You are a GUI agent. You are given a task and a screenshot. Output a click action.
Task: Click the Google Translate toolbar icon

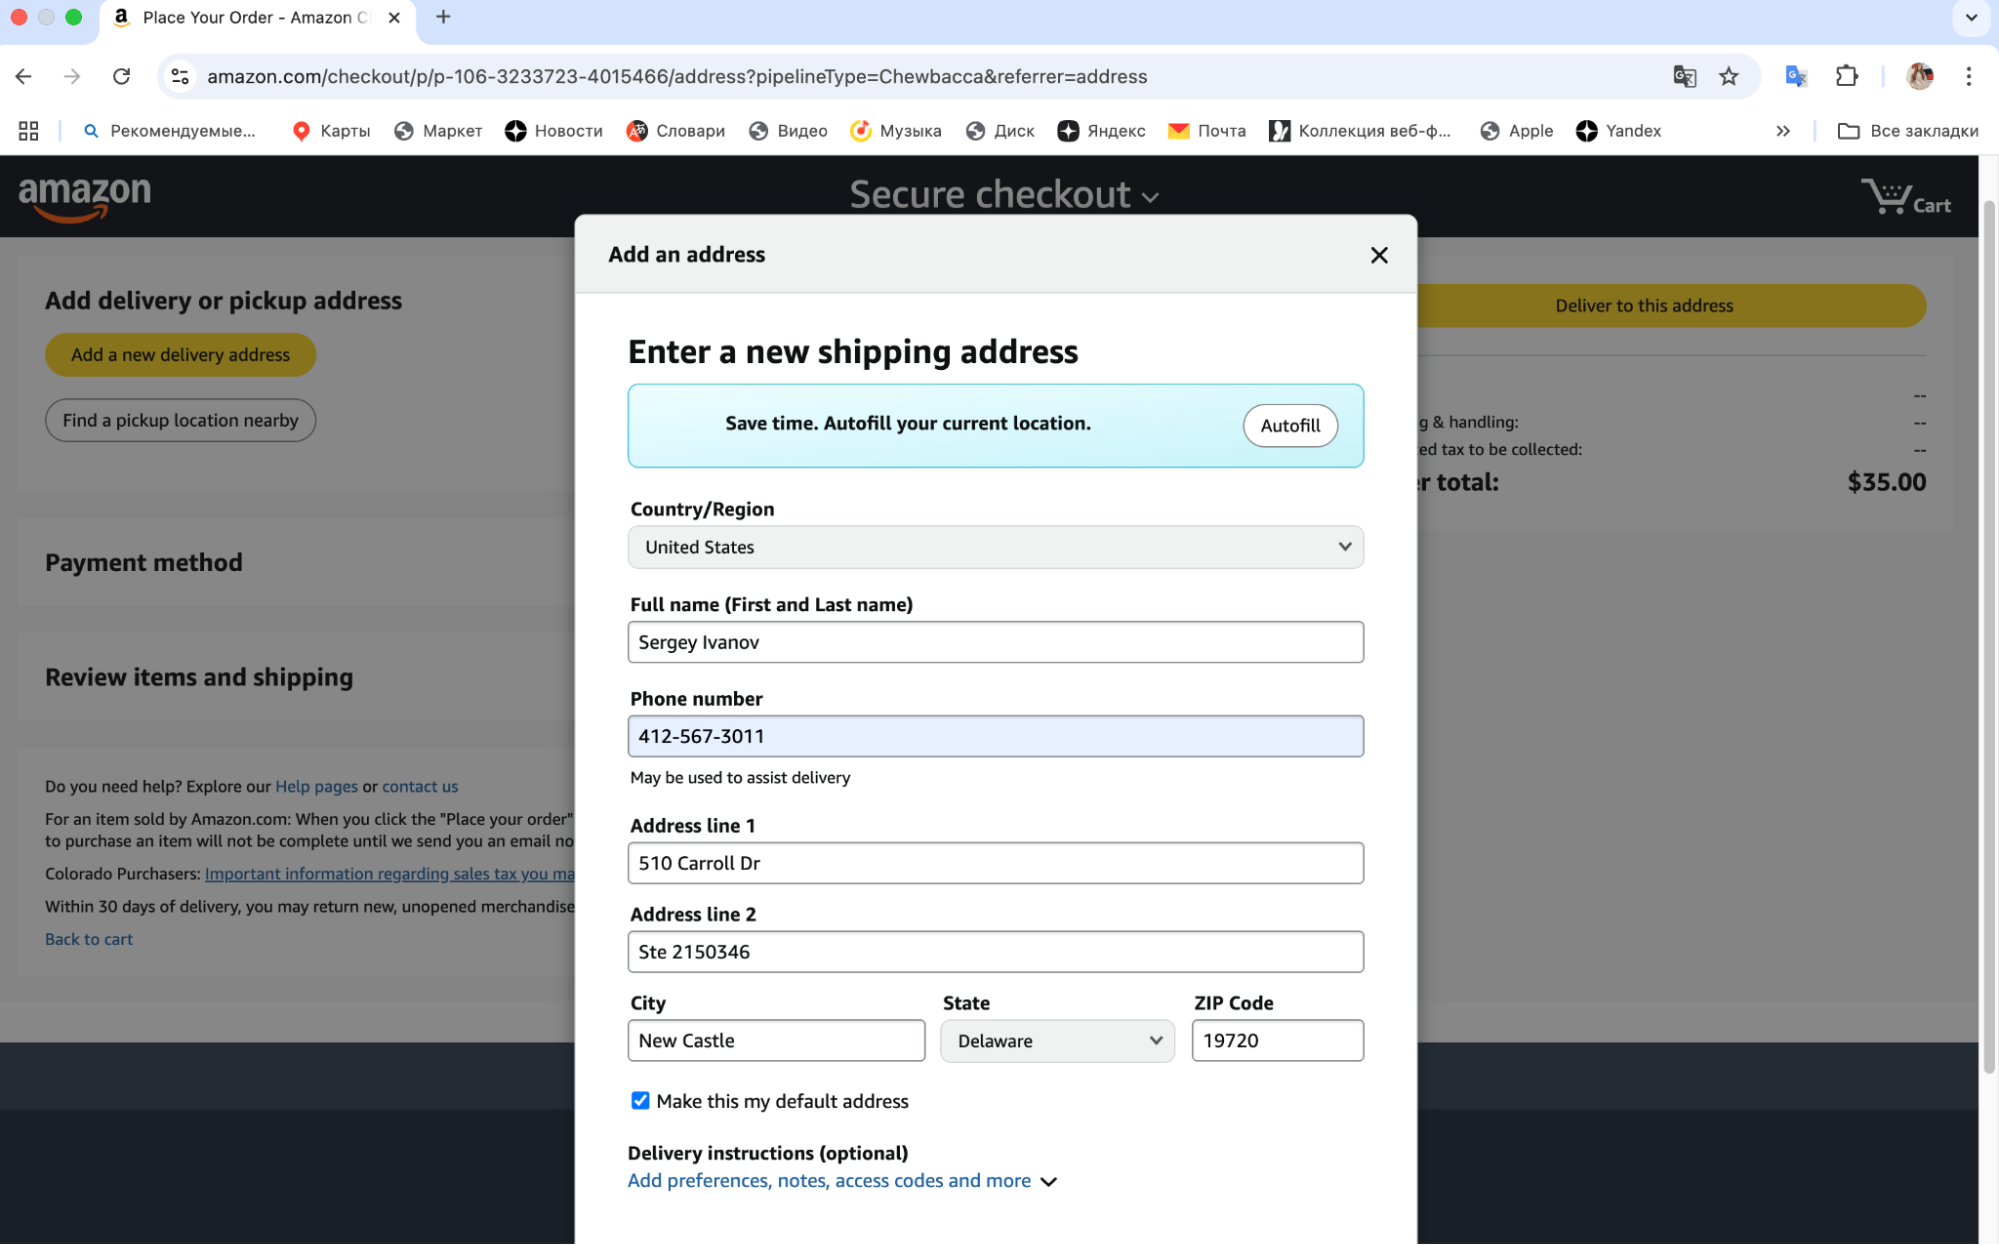pyautogui.click(x=1795, y=76)
